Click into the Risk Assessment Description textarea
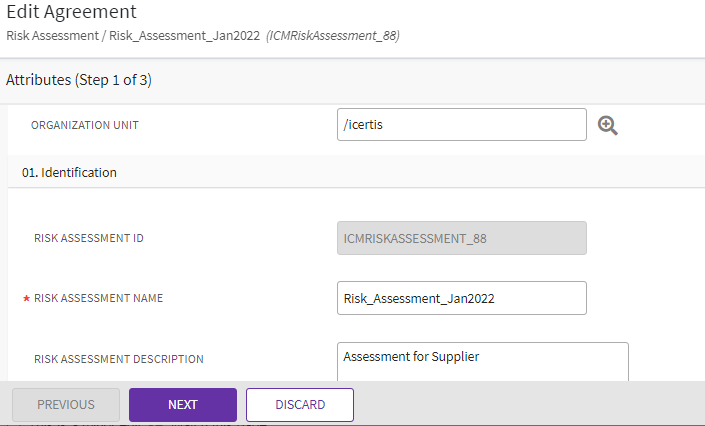 [483, 361]
